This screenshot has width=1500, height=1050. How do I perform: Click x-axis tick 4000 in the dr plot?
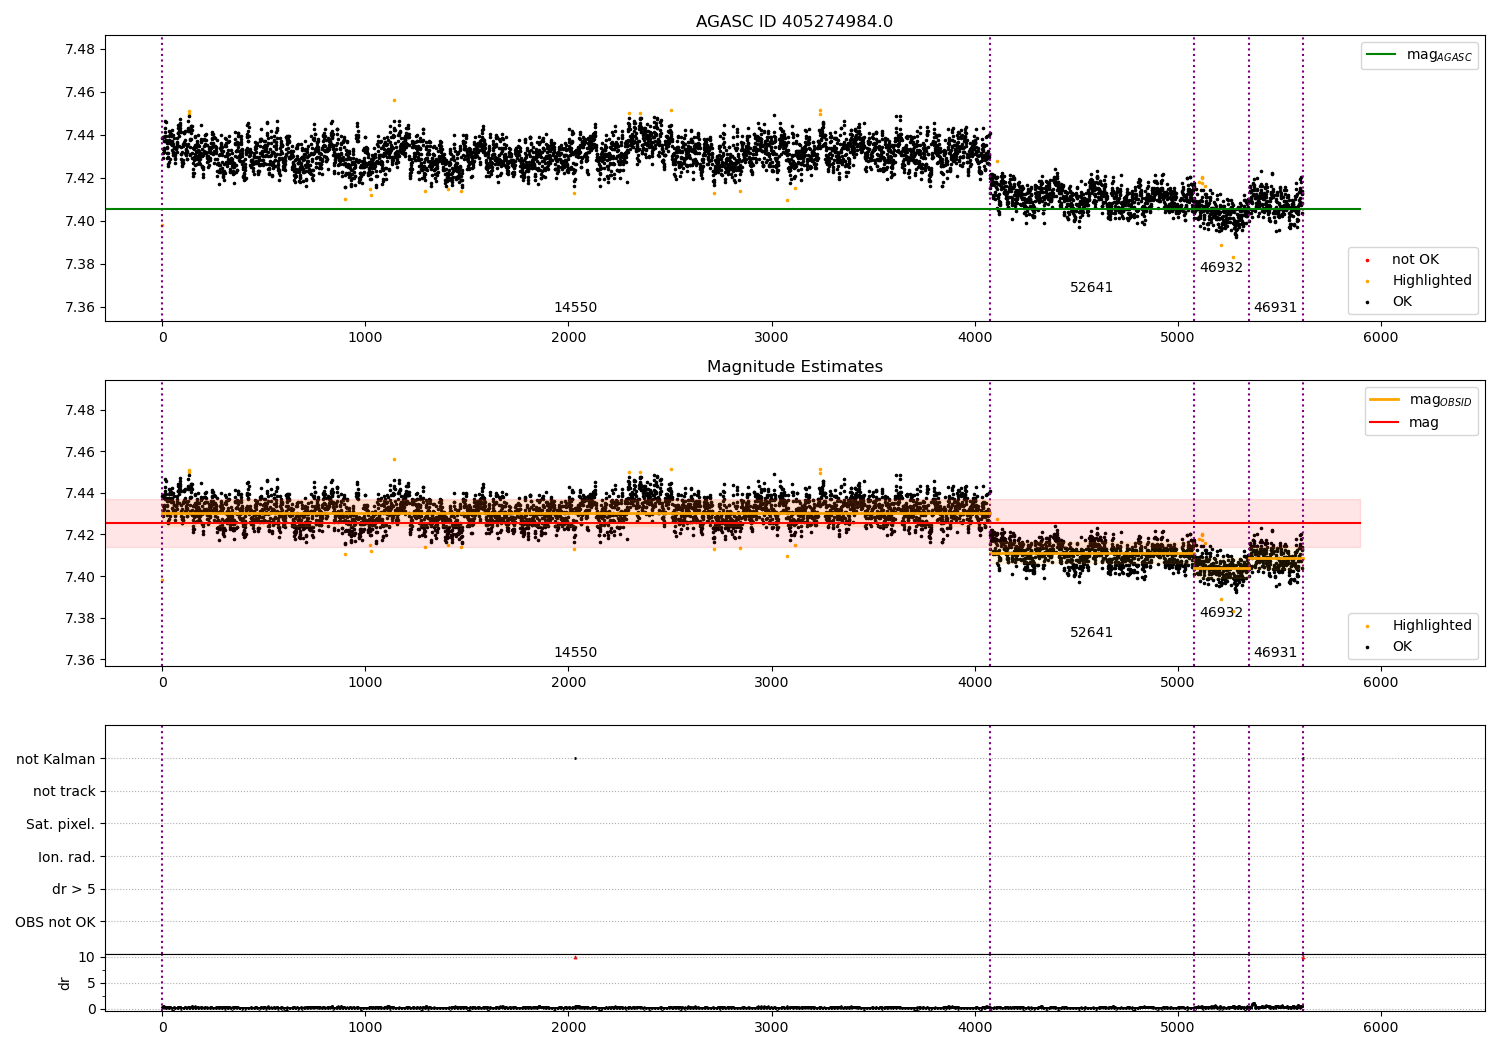[974, 1028]
